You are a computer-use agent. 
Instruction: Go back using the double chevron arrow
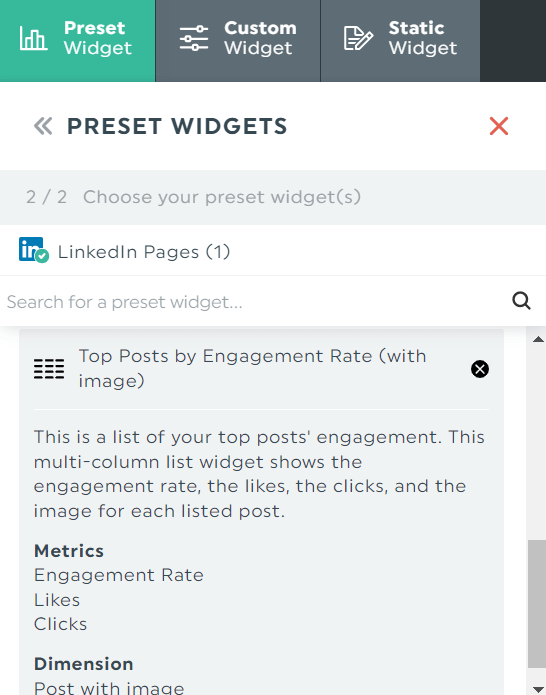click(43, 126)
